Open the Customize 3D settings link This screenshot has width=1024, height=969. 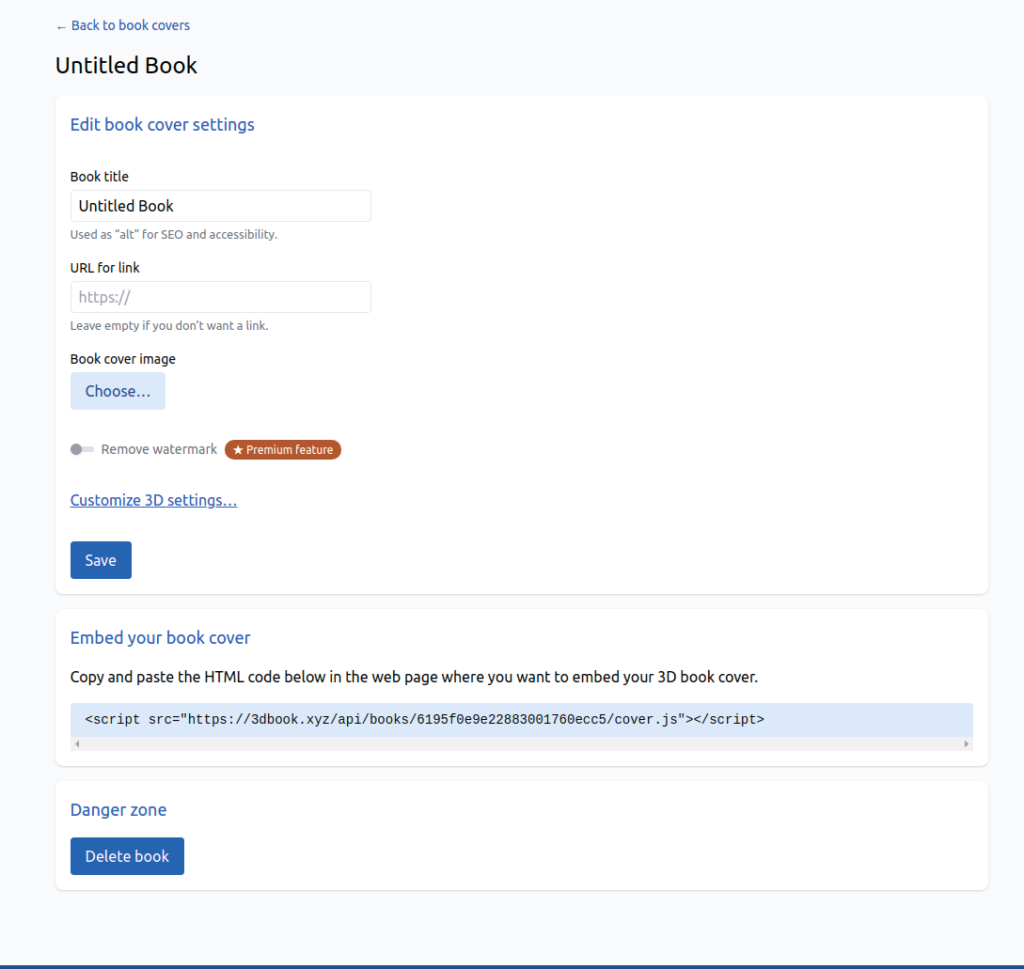pyautogui.click(x=153, y=500)
